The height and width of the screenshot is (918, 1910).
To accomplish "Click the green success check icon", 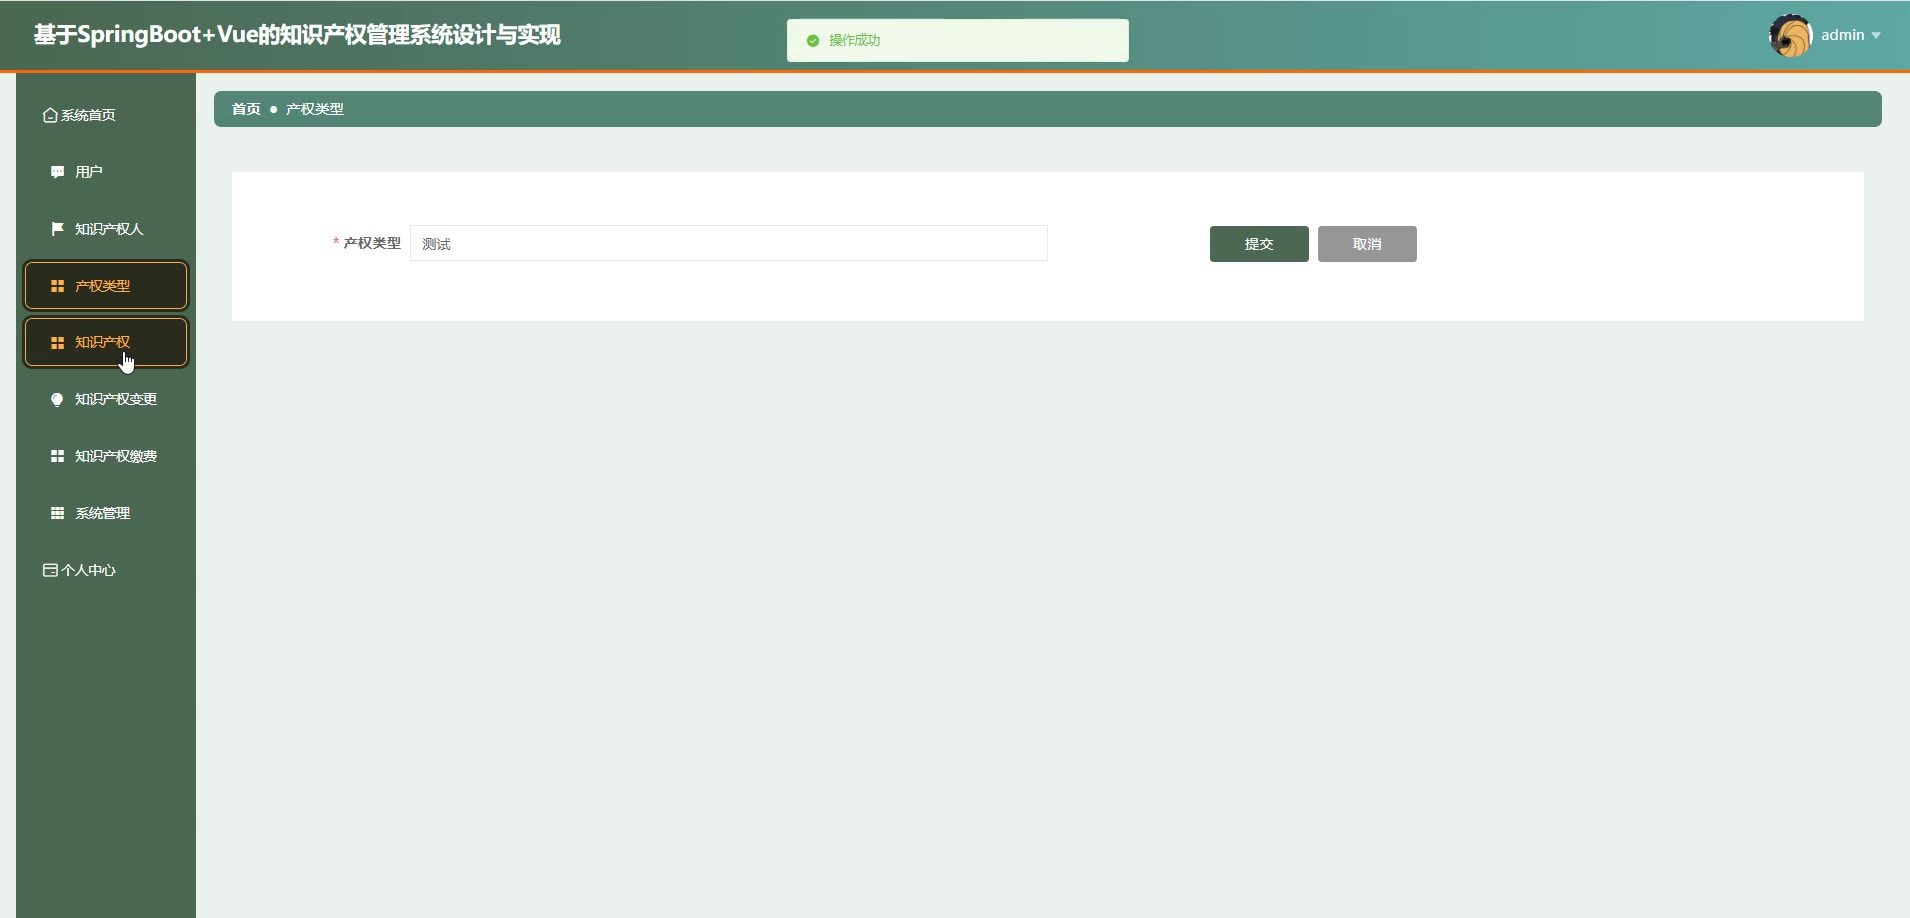I will [x=813, y=41].
